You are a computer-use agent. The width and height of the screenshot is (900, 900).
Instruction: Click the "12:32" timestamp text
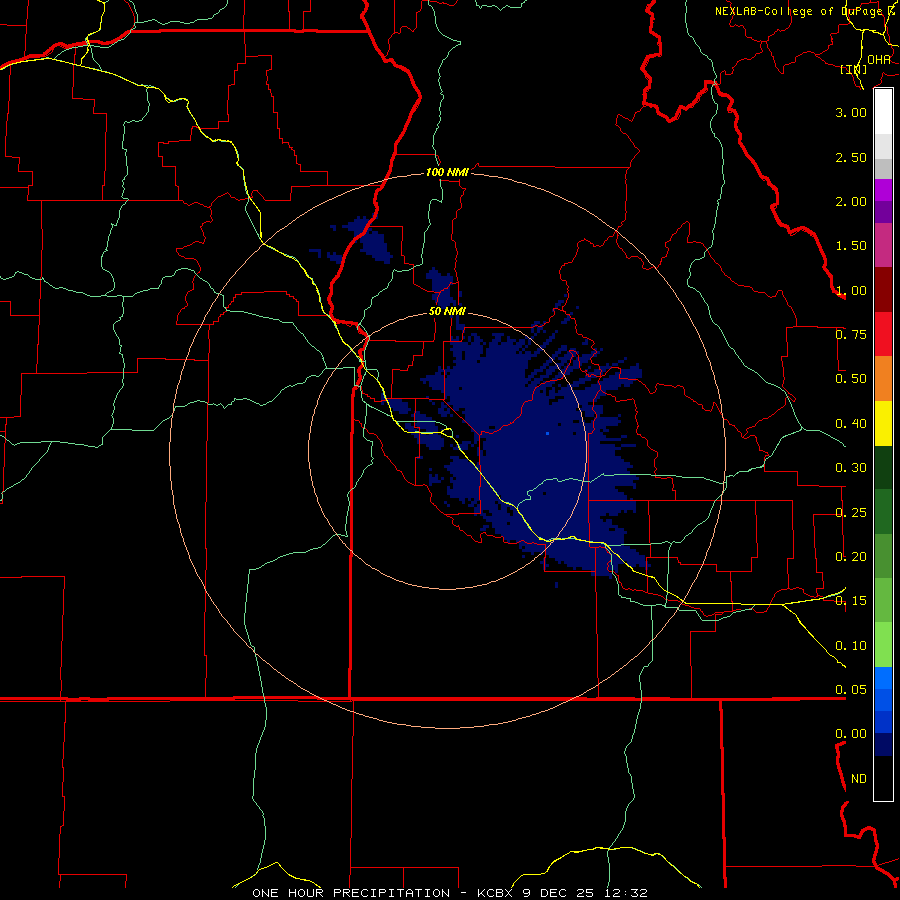coord(626,893)
